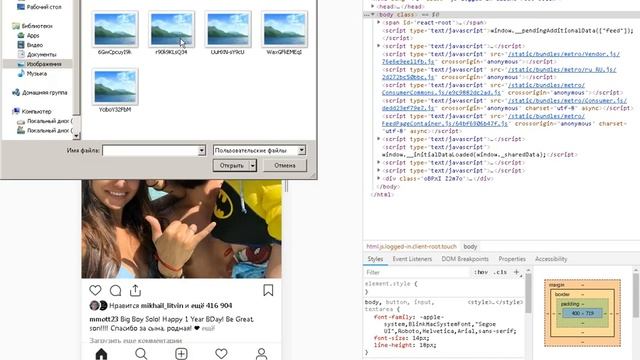640x360 pixels.
Task: Collapse the body element in DevTools
Action: (373, 14)
